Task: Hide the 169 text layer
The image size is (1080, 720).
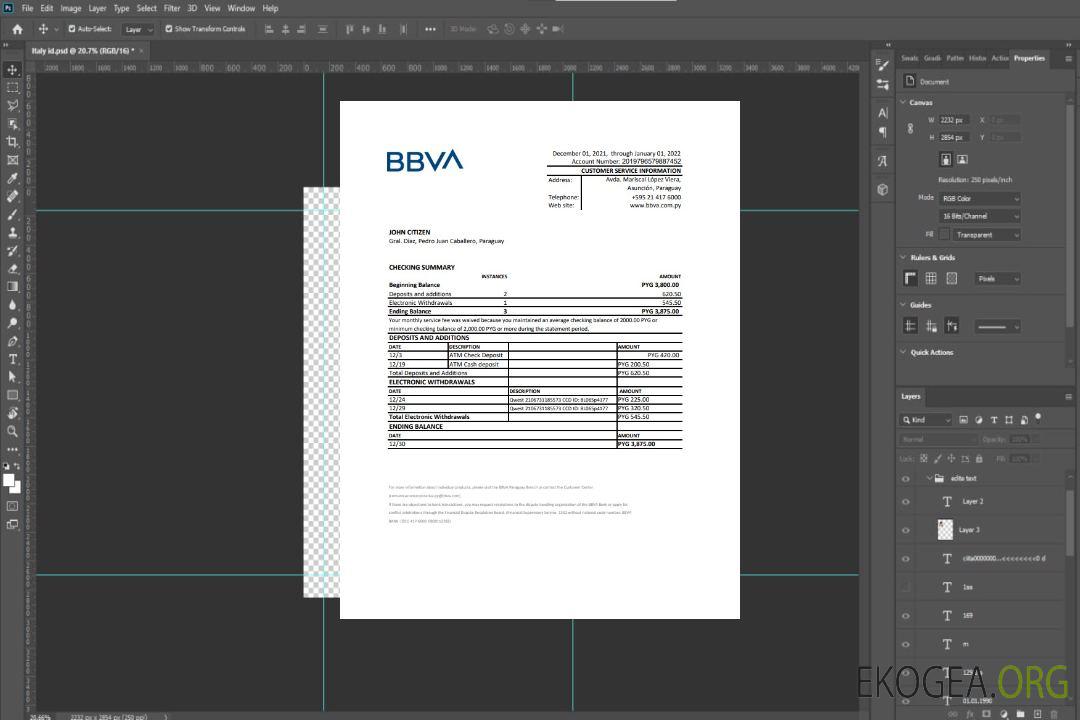Action: click(906, 616)
